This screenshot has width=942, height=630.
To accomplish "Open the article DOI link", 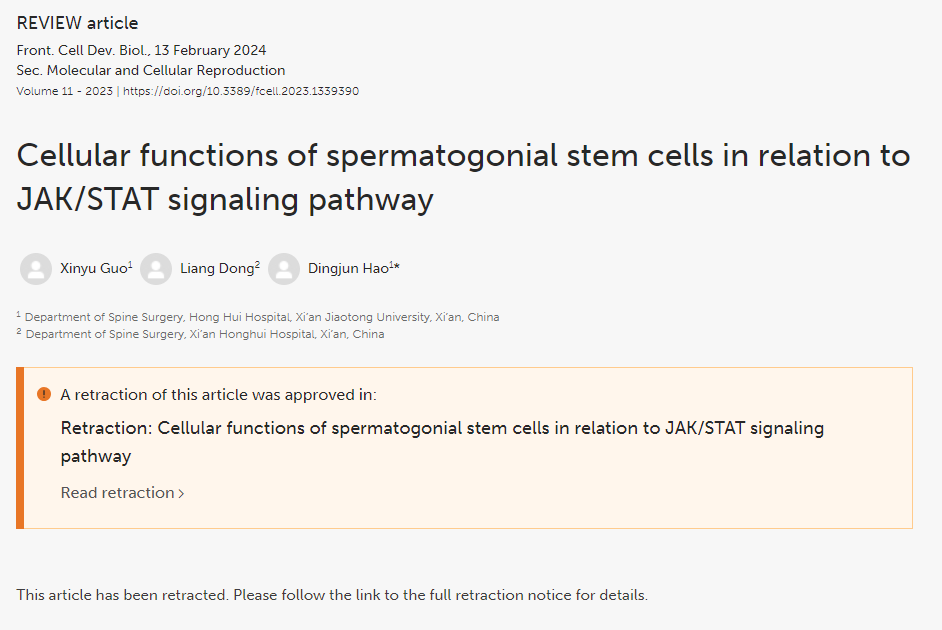I will coord(241,91).
